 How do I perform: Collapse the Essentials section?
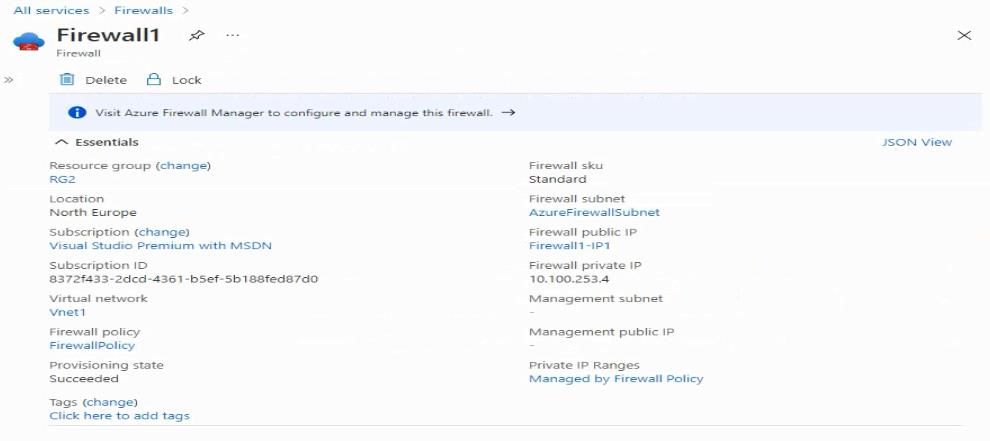point(61,142)
